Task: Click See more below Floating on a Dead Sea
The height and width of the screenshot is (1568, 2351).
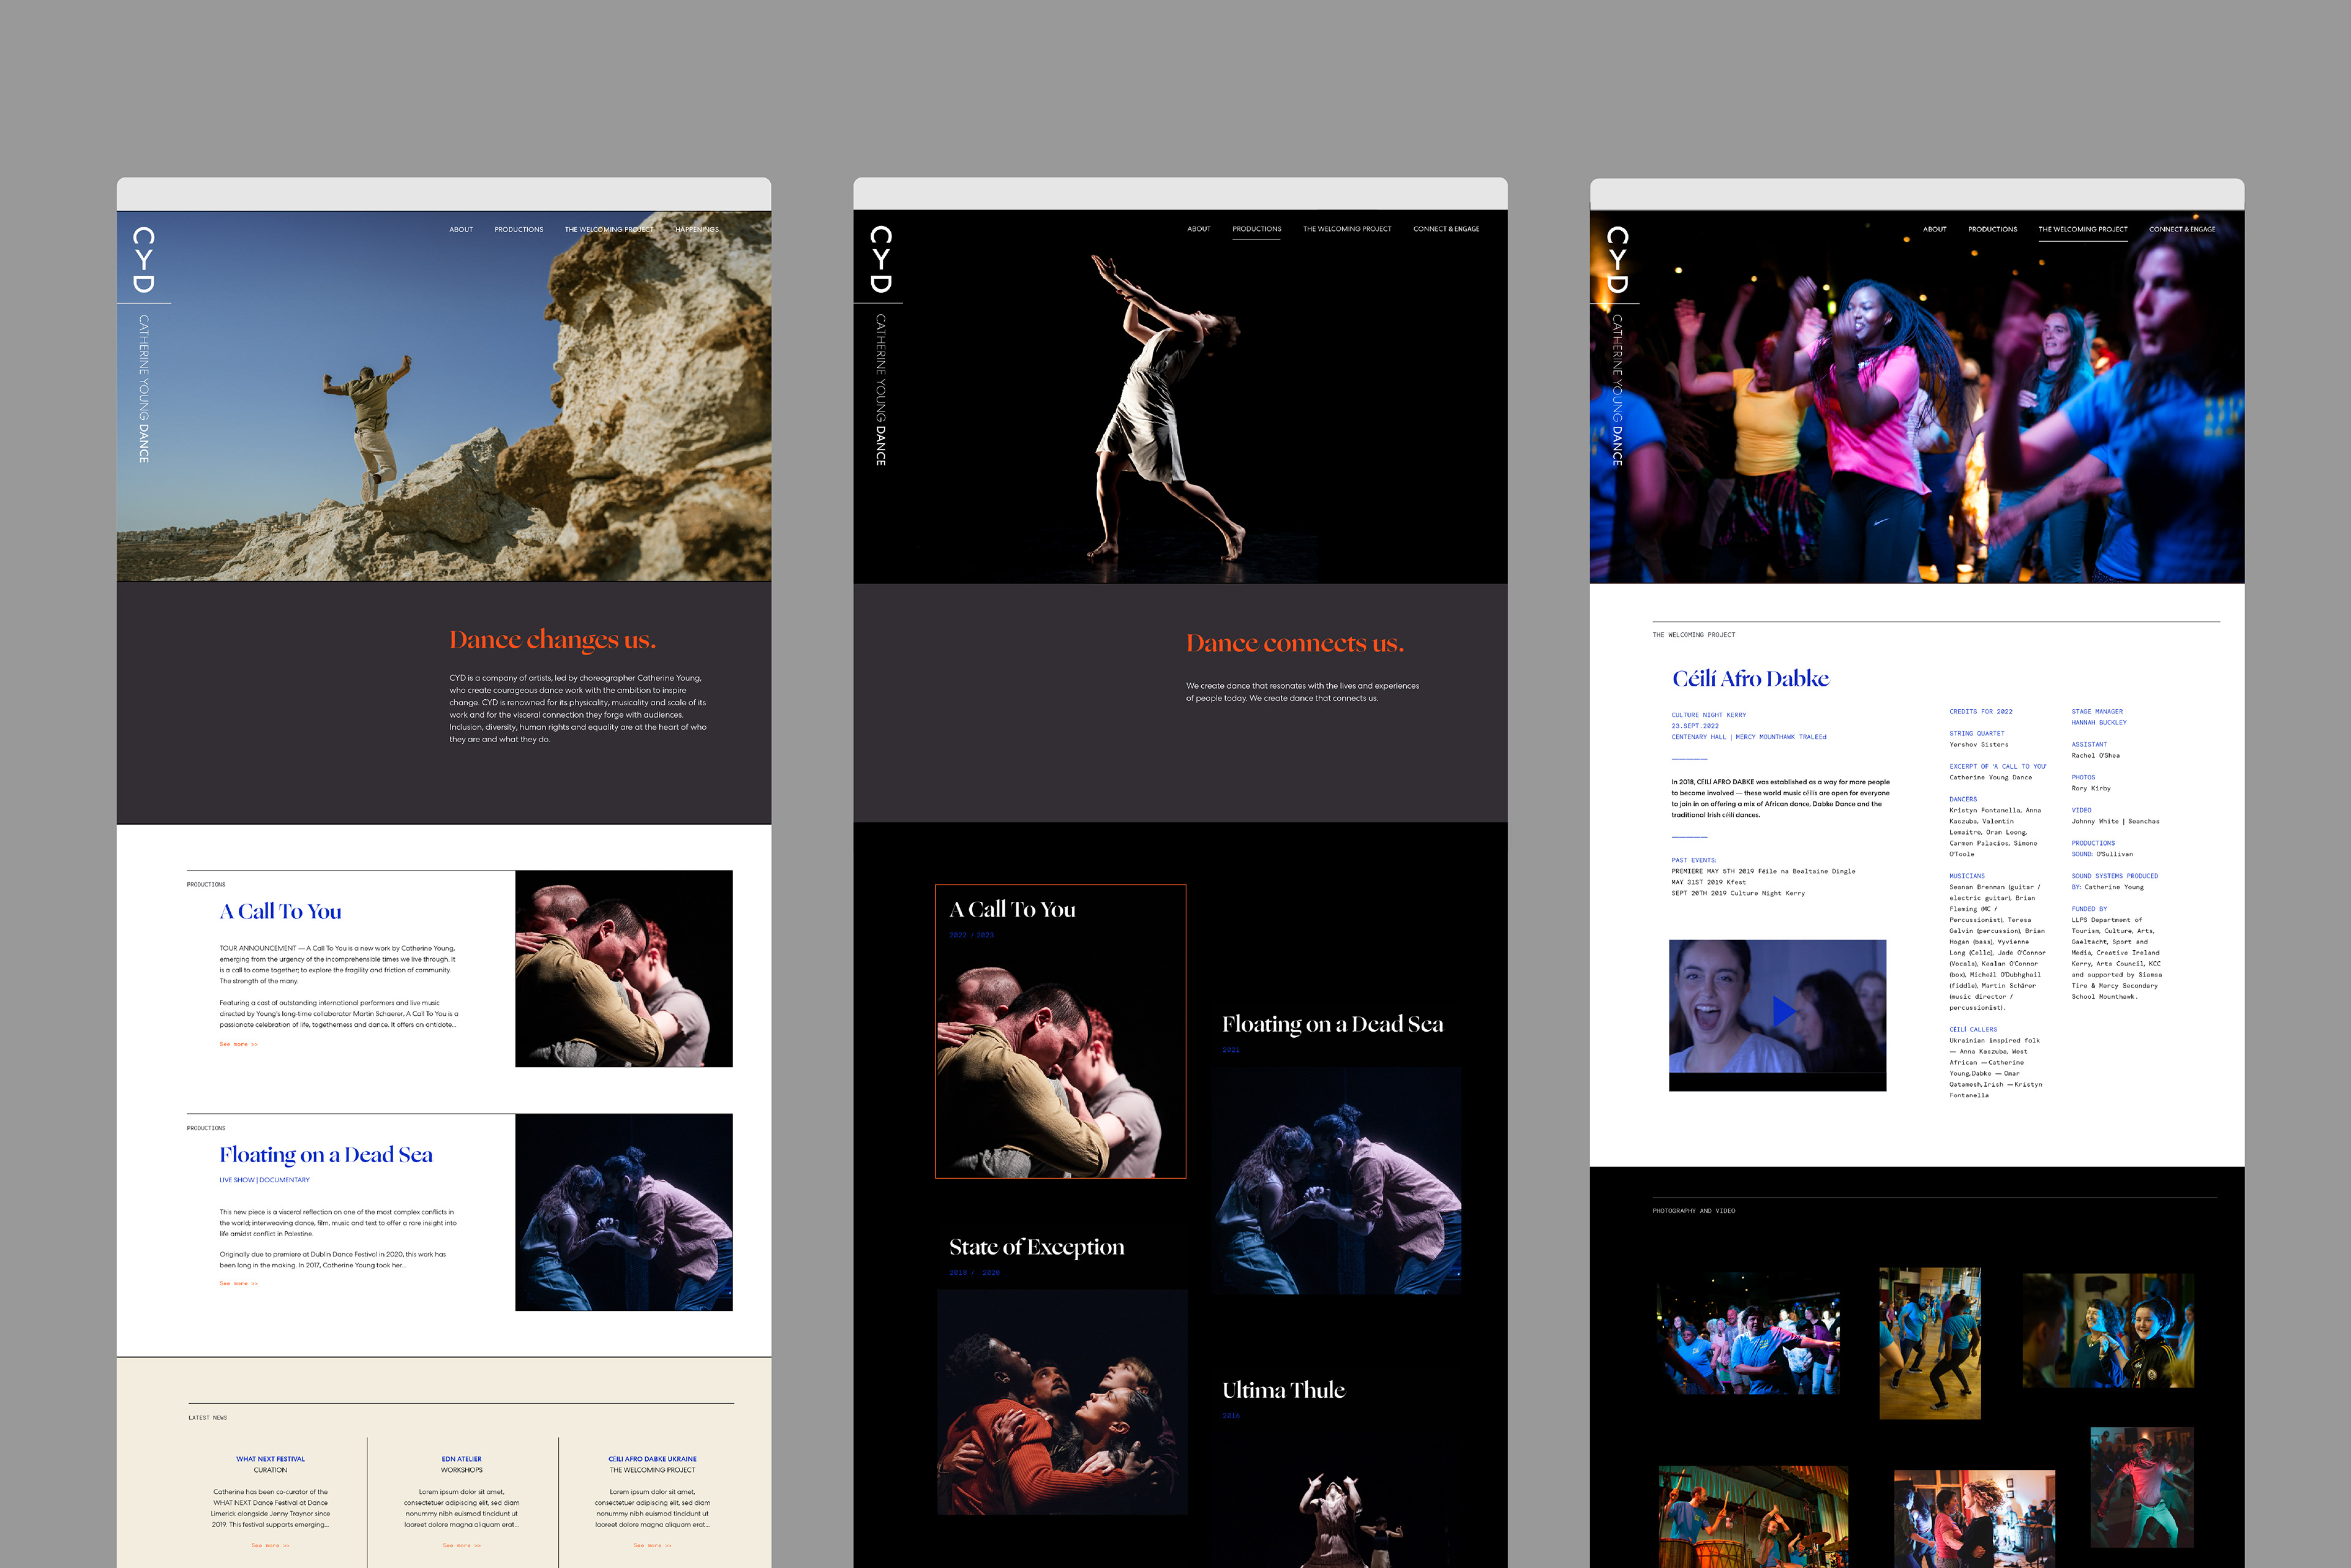Action: [238, 1283]
